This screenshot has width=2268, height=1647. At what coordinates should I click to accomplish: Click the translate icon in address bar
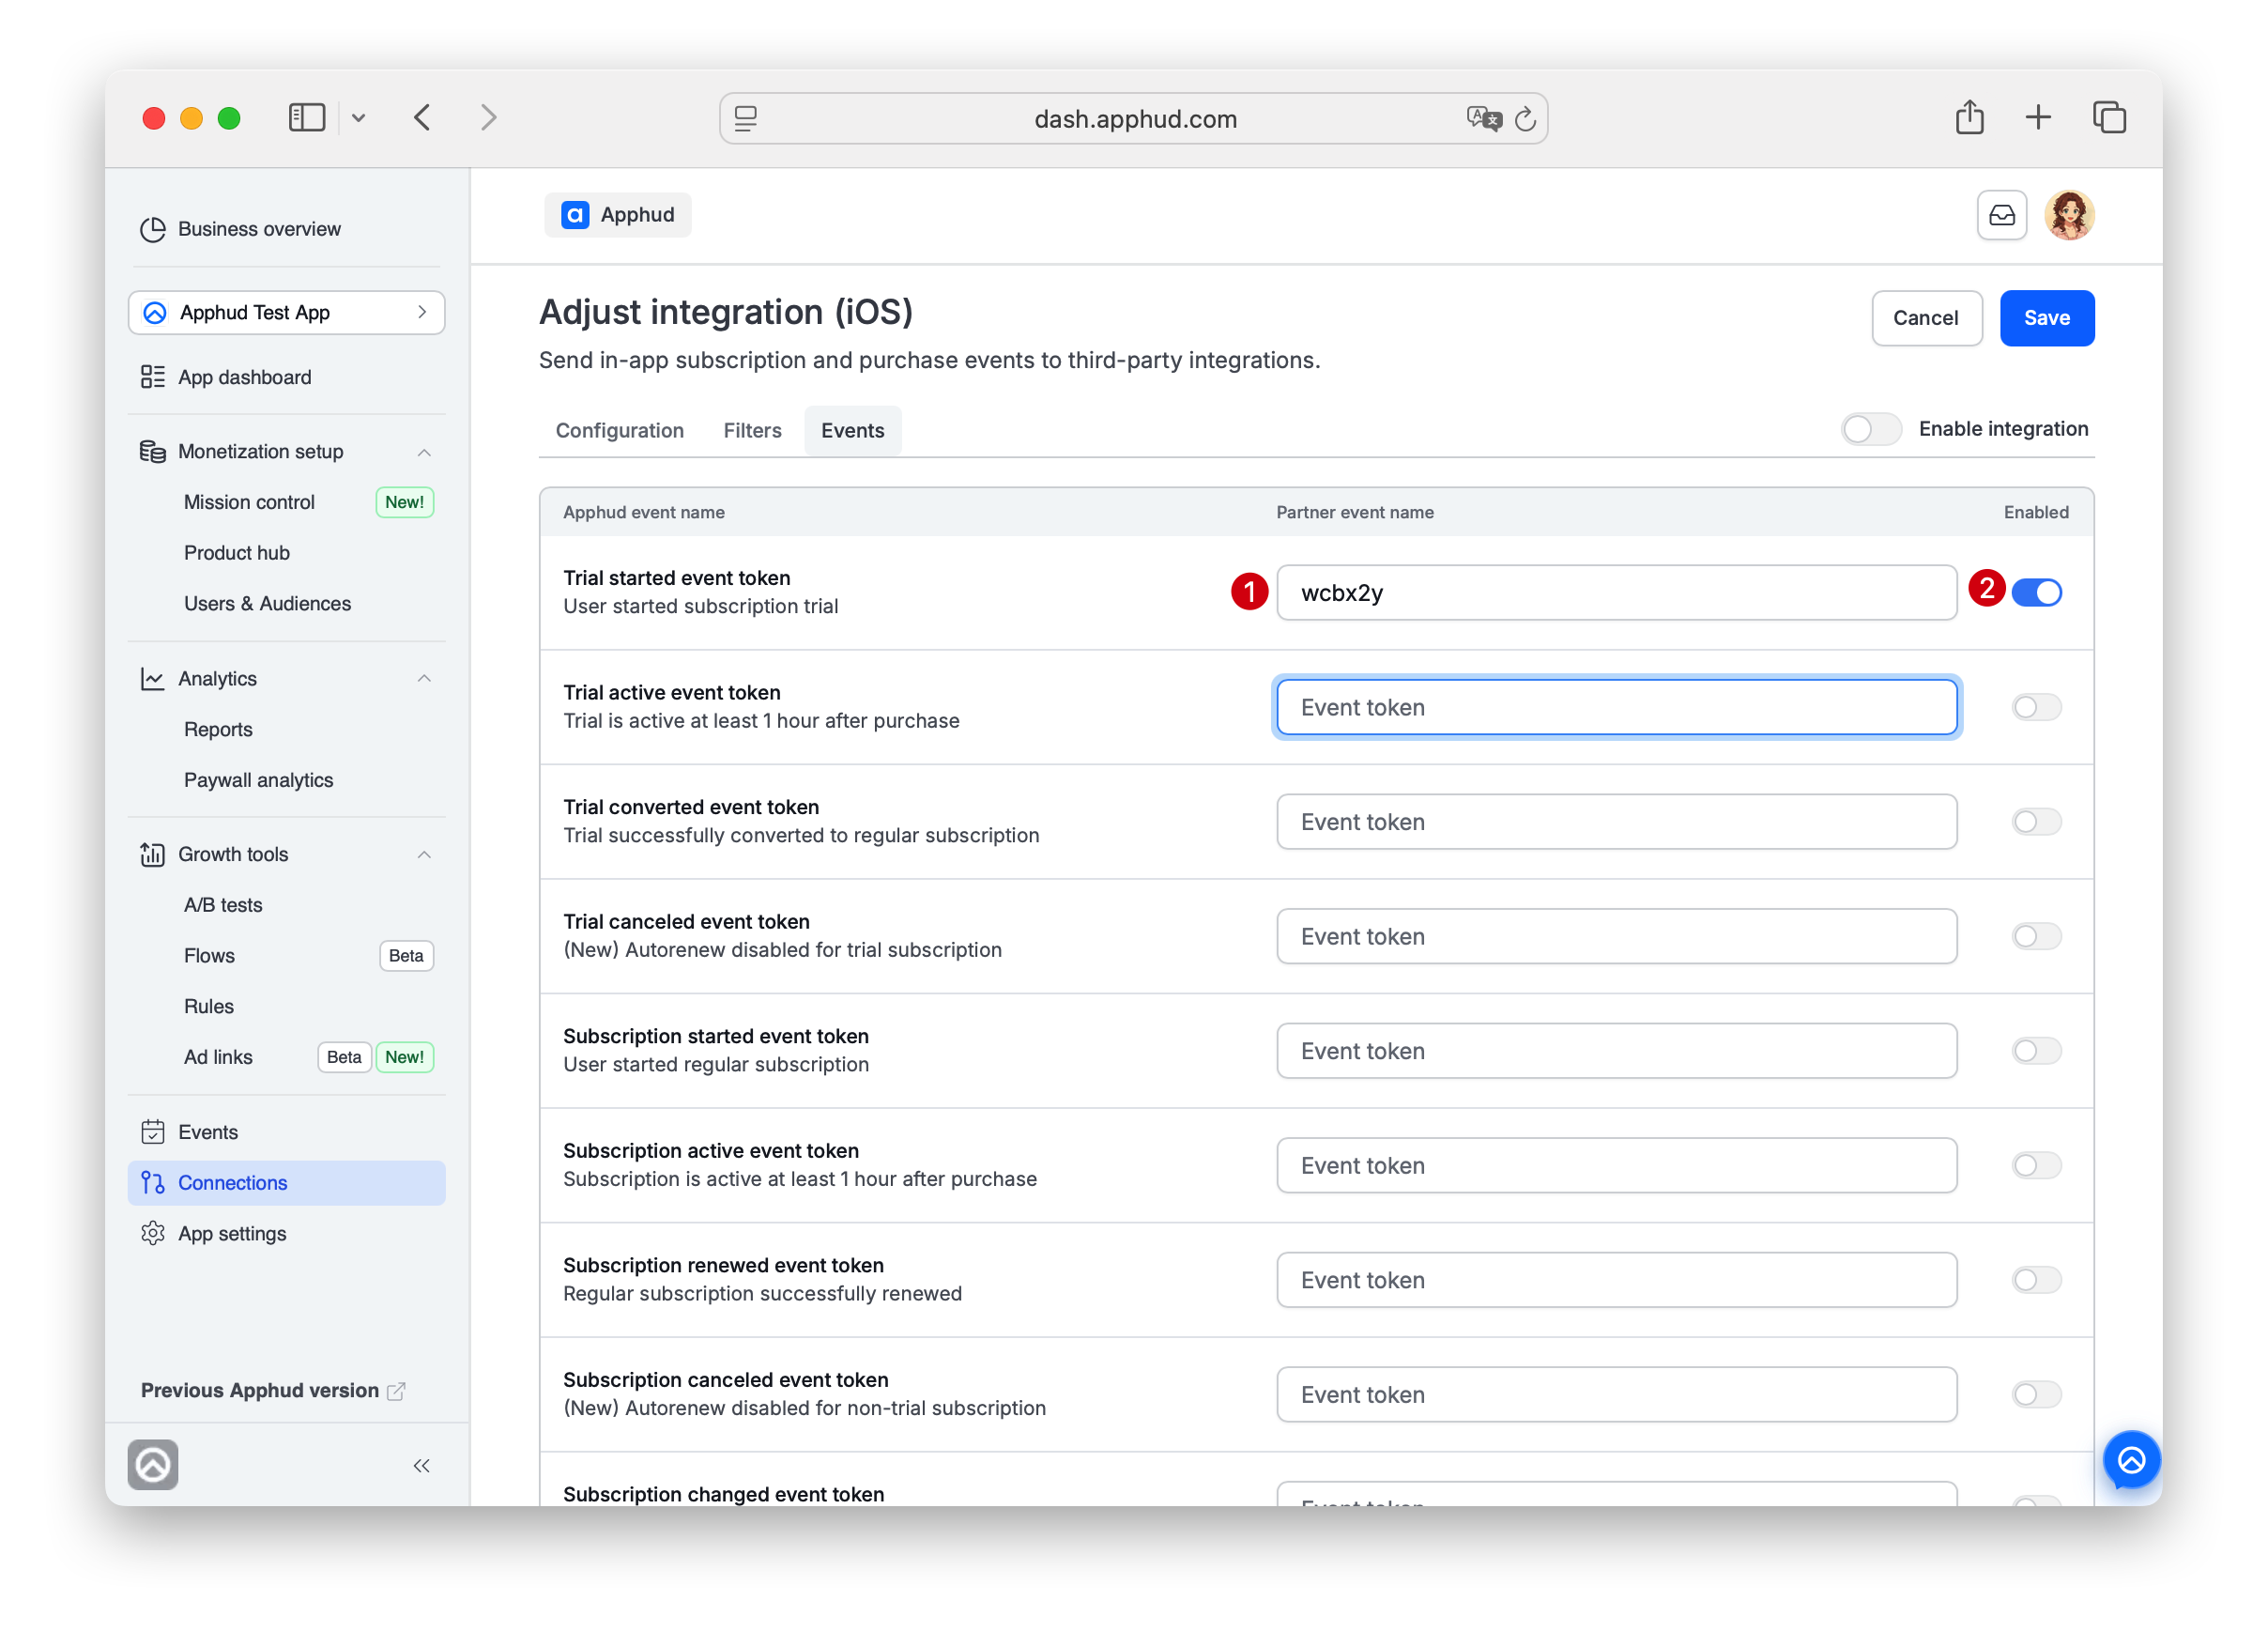click(x=1484, y=119)
